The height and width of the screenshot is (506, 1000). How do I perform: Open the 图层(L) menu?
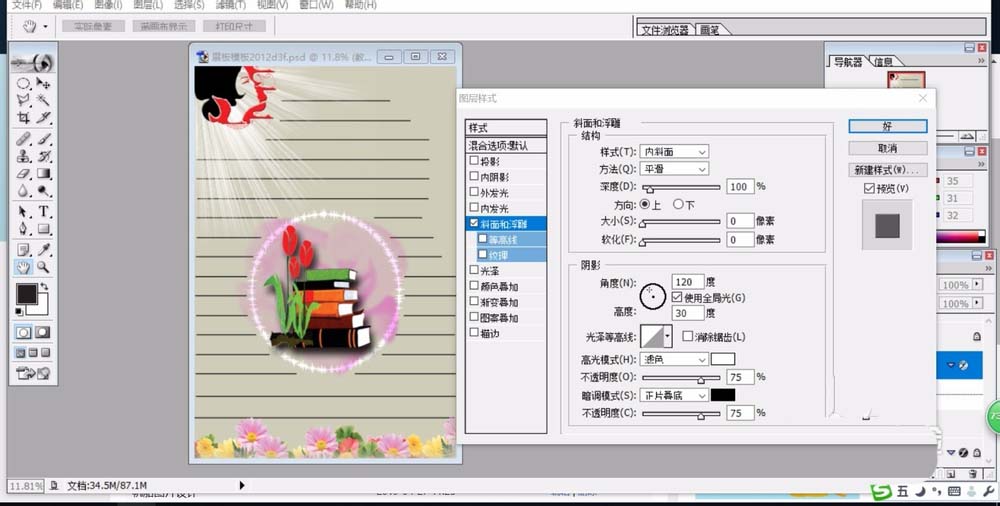click(x=148, y=5)
